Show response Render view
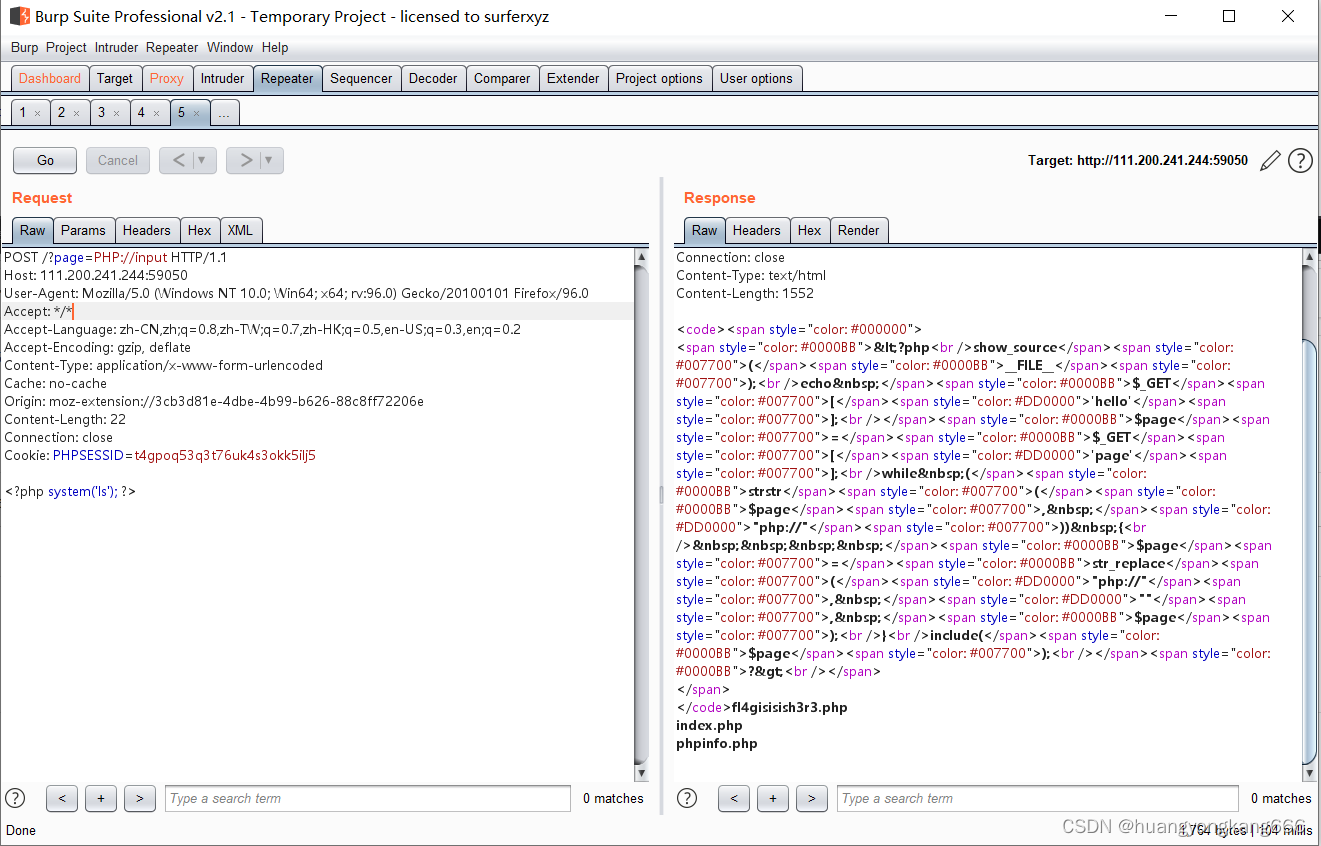This screenshot has height=846, width=1321. (x=858, y=230)
